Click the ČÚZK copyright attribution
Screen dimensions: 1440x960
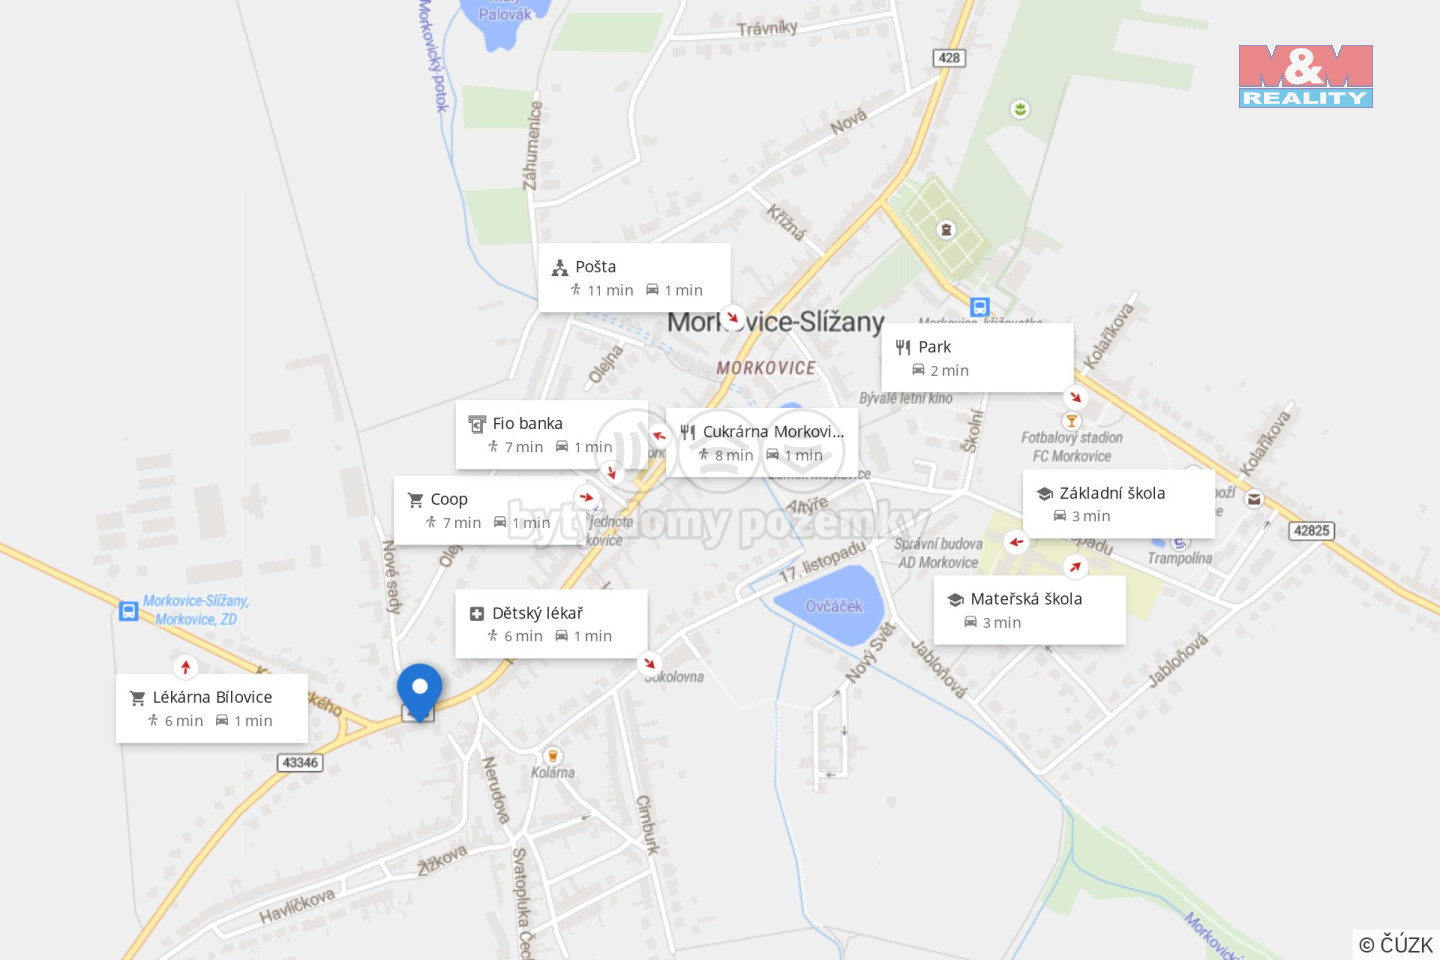pos(1396,944)
